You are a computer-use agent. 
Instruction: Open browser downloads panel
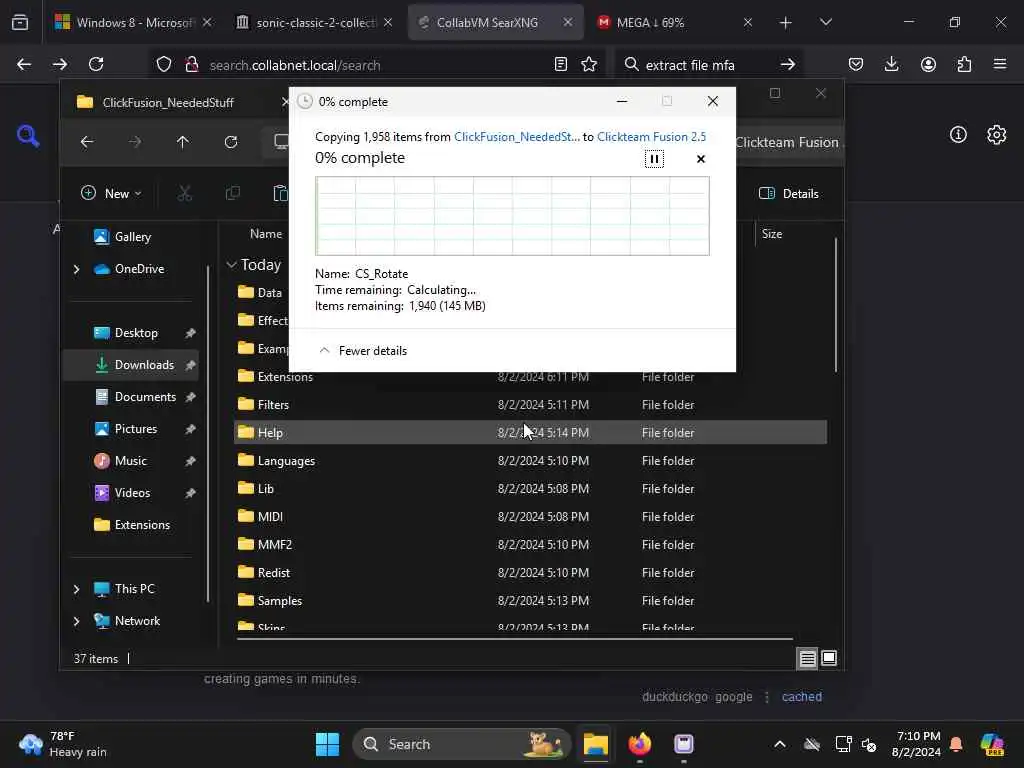click(x=891, y=64)
